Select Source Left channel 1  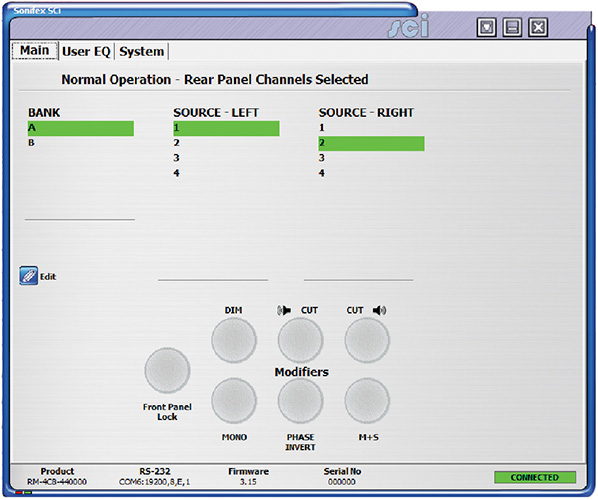pyautogui.click(x=226, y=128)
